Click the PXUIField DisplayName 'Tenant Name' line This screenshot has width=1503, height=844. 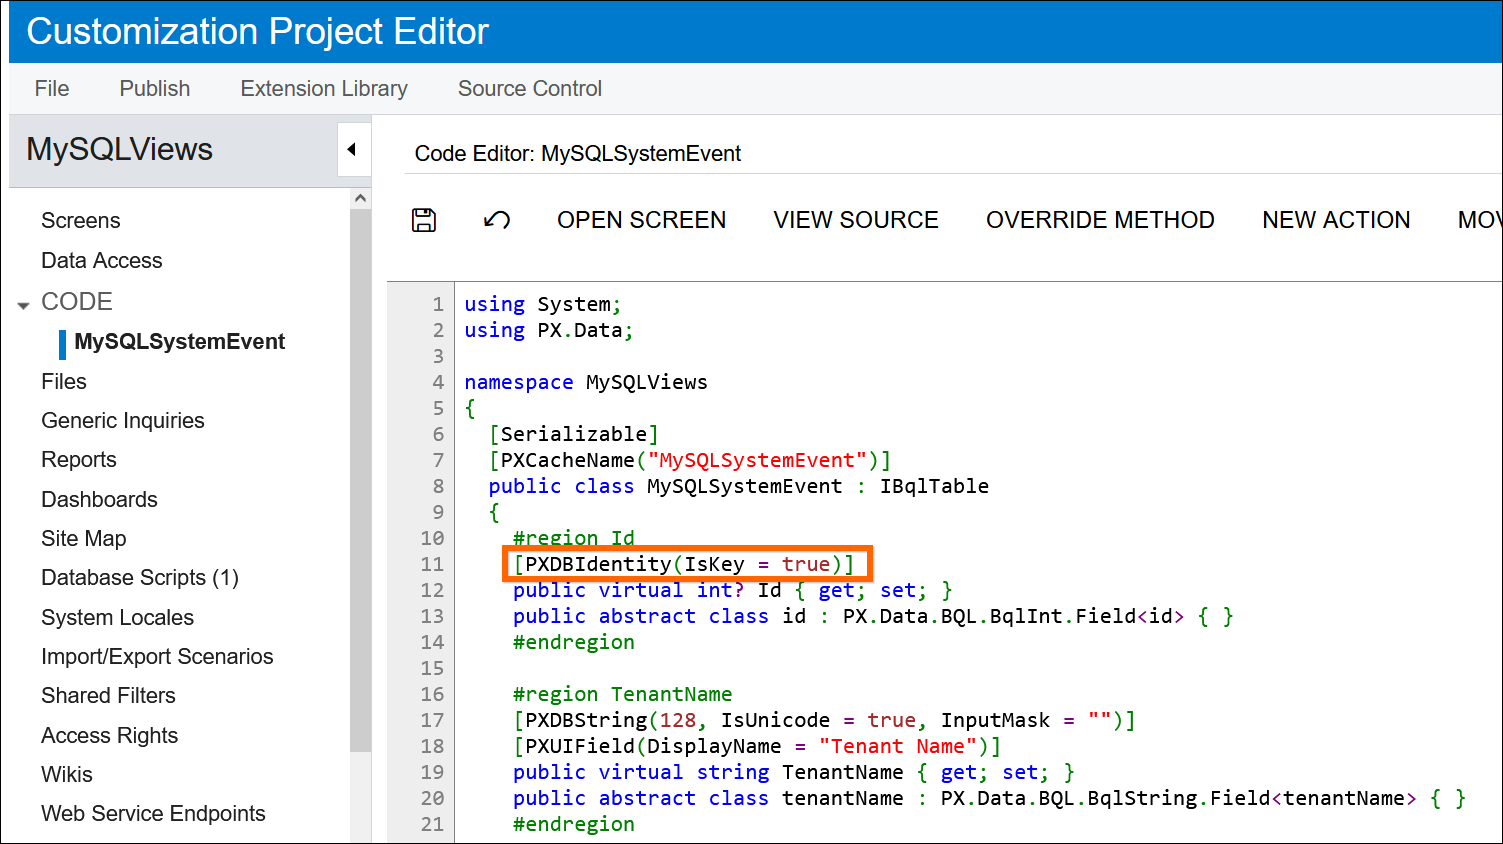(x=757, y=746)
